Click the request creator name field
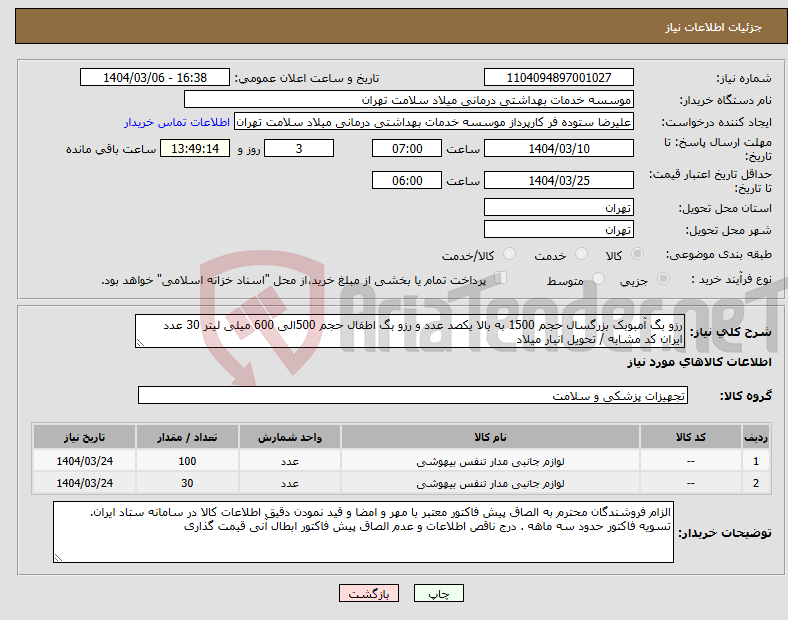 (434, 122)
